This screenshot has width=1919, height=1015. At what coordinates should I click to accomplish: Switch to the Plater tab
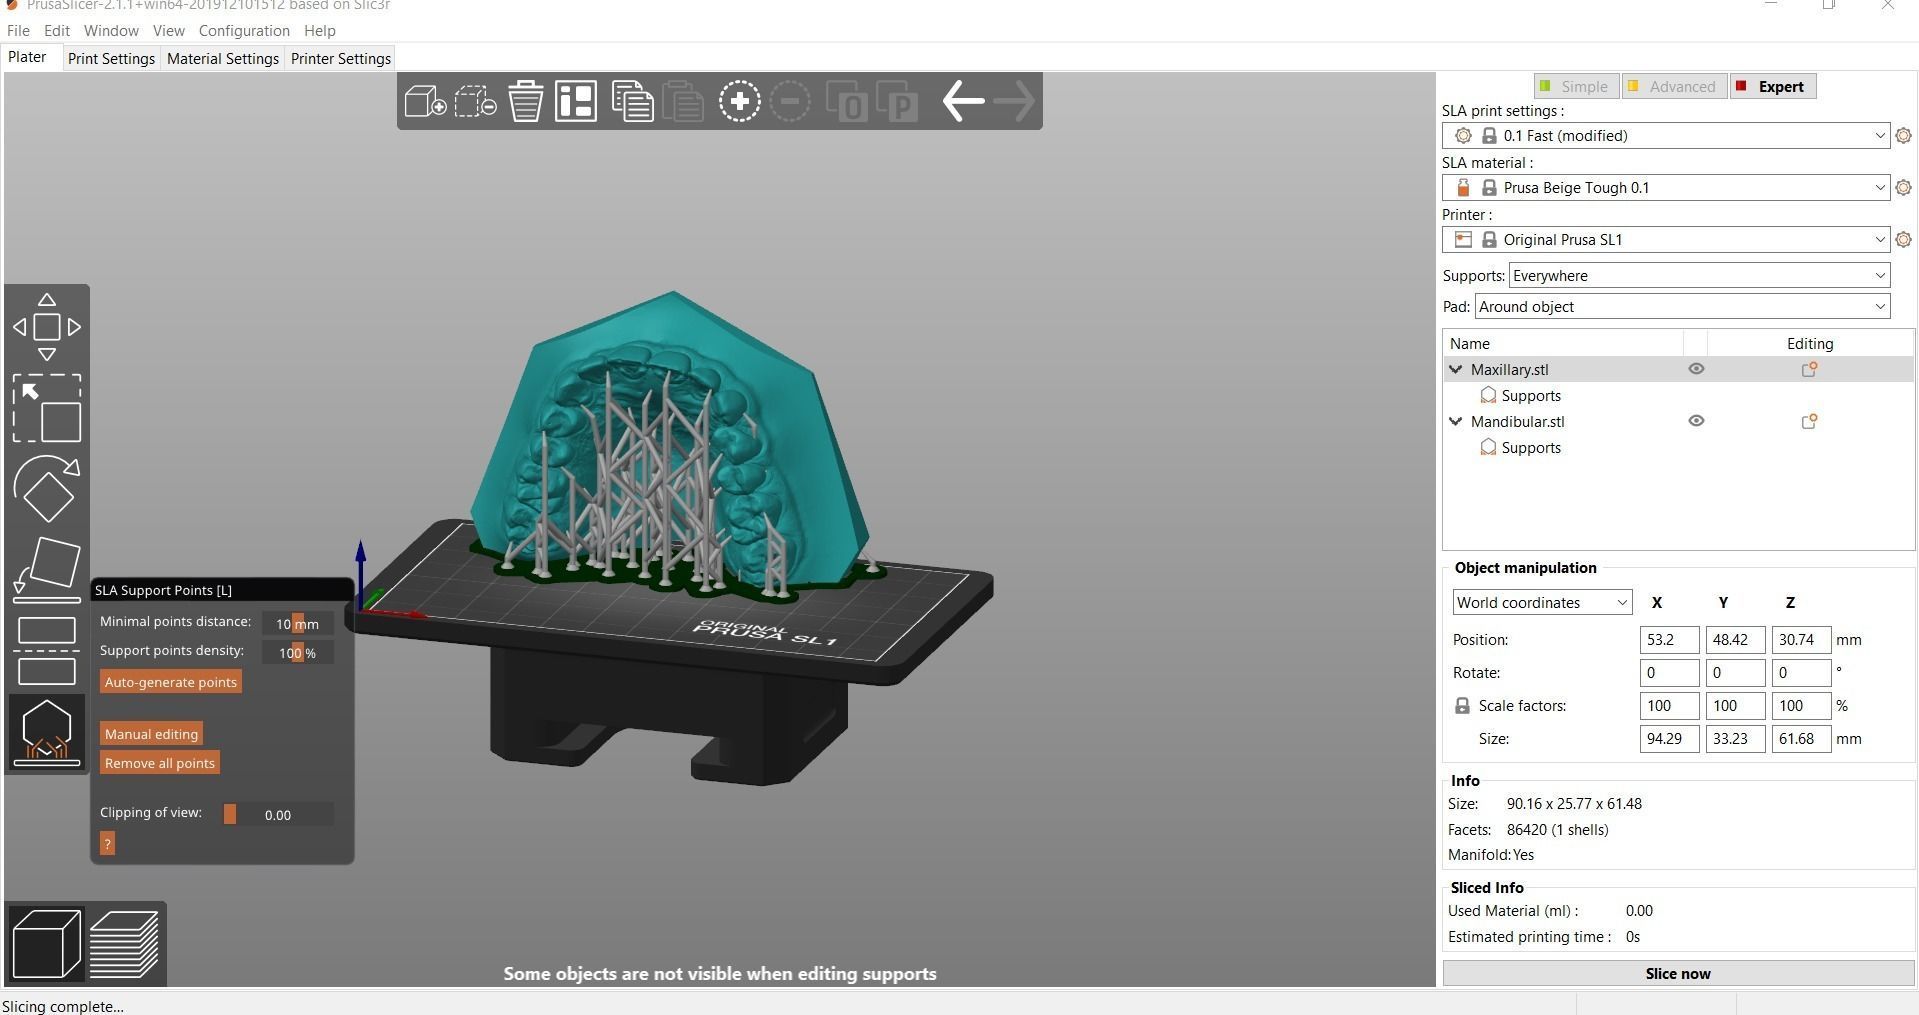click(28, 57)
